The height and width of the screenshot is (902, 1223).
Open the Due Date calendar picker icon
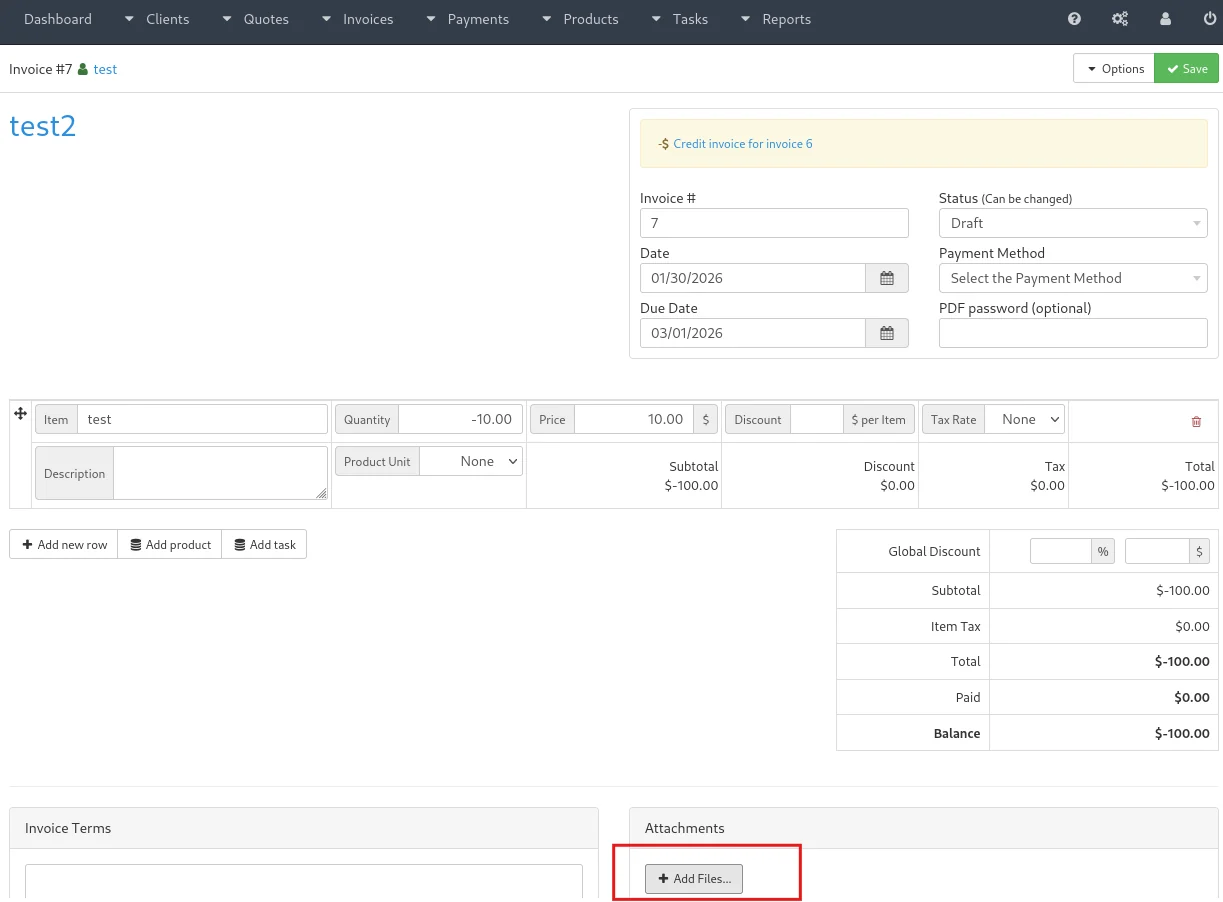tap(887, 333)
